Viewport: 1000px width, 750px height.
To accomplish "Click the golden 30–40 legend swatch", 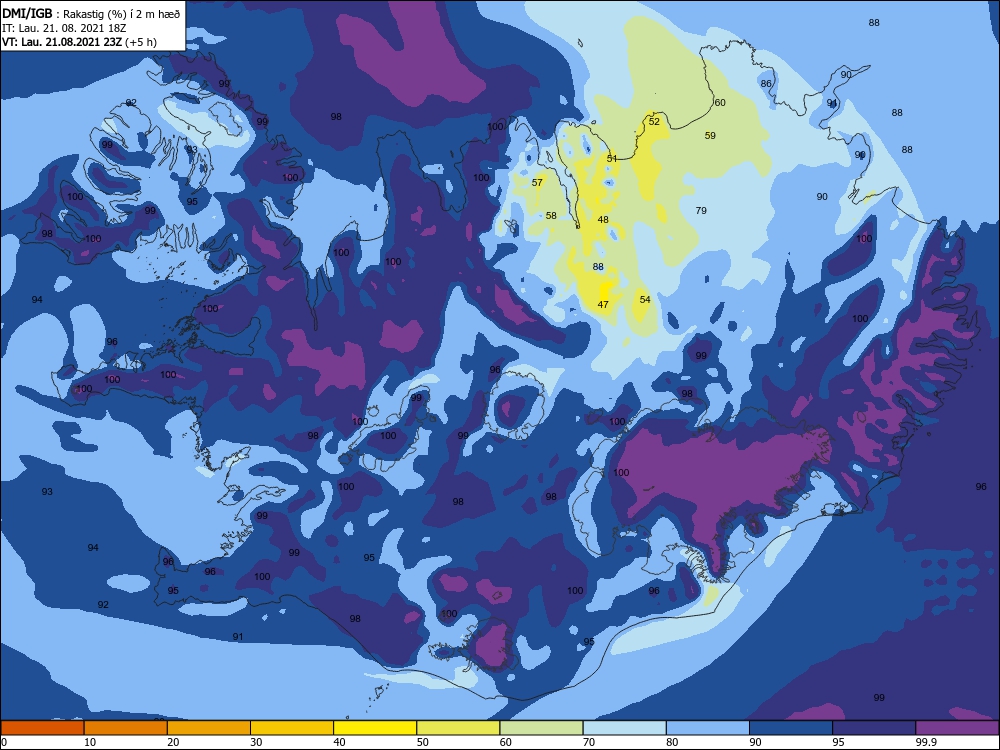I will pos(292,728).
